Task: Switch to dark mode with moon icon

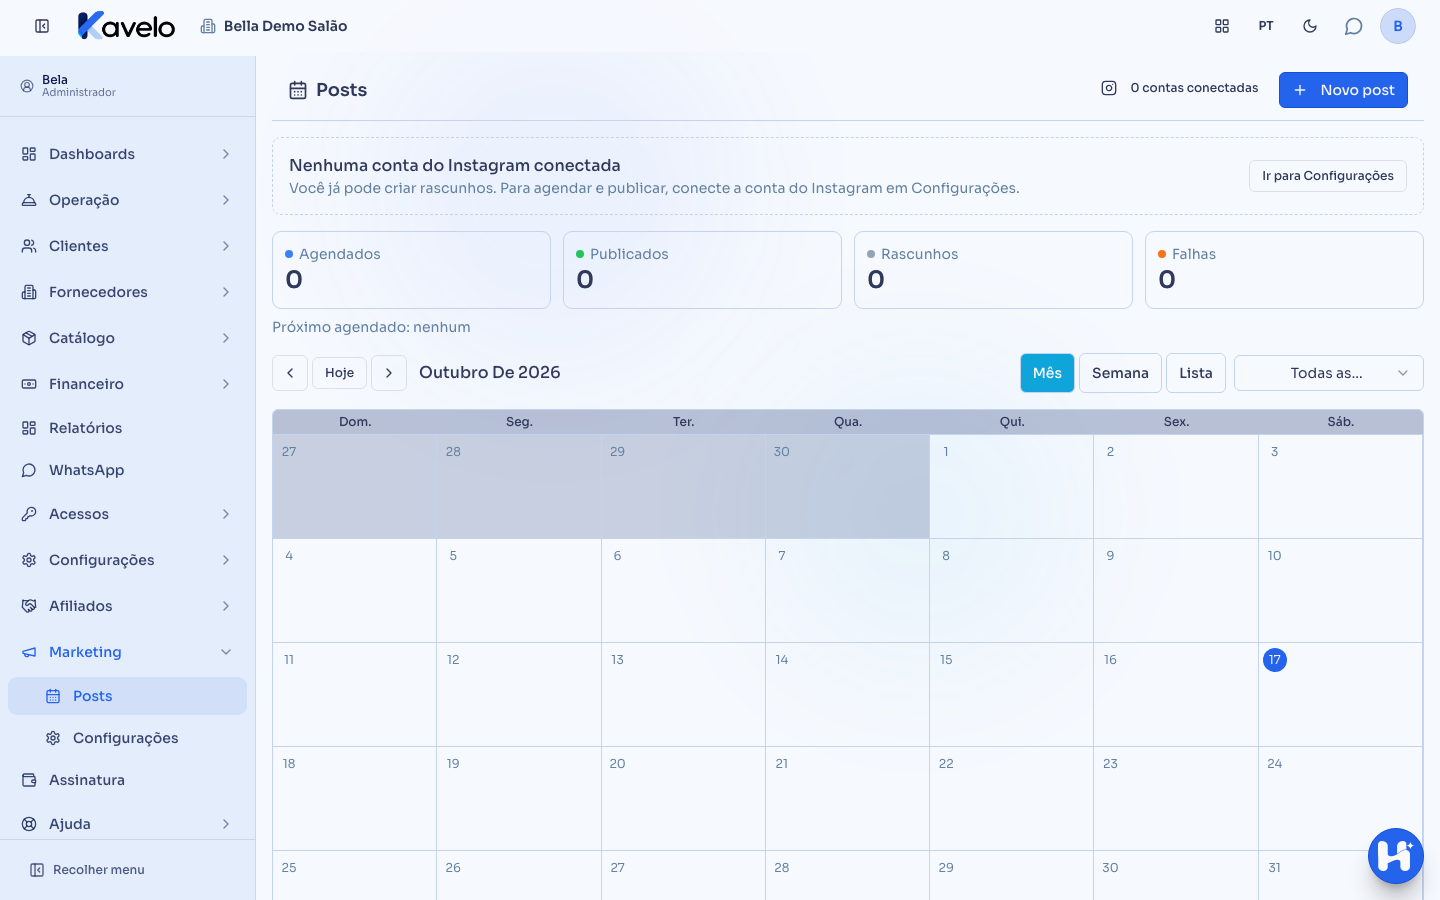Action: (x=1310, y=26)
